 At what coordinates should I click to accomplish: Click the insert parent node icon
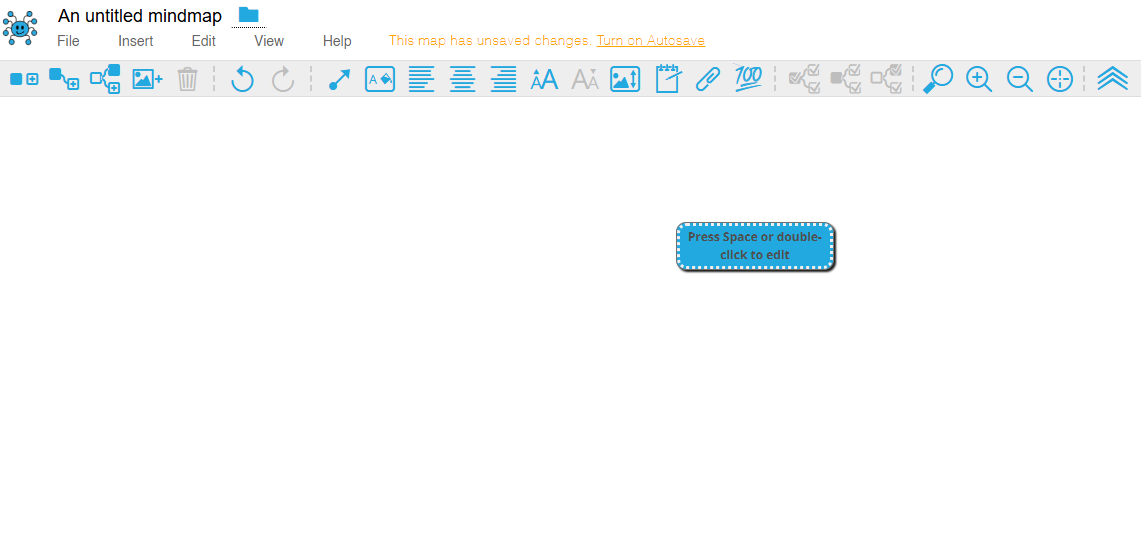click(105, 79)
